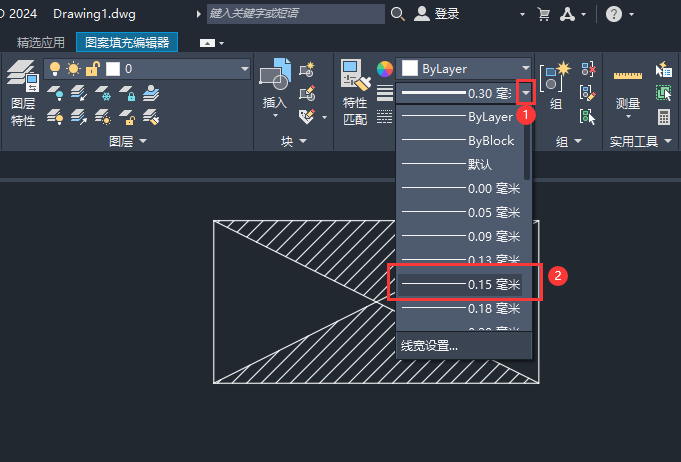Click the object color wheel icon
681x462 pixels.
point(385,69)
